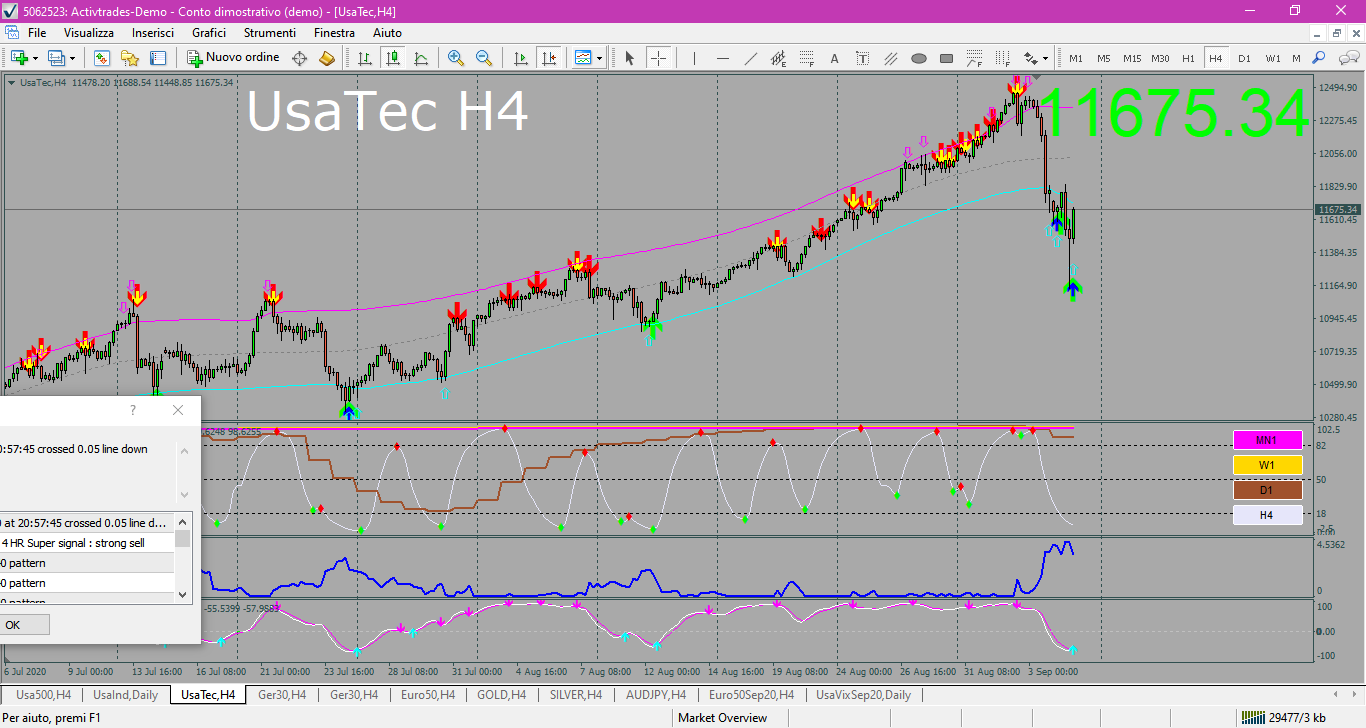This screenshot has width=1366, height=728.
Task: Select the trendline drawing tool
Action: pyautogui.click(x=751, y=58)
